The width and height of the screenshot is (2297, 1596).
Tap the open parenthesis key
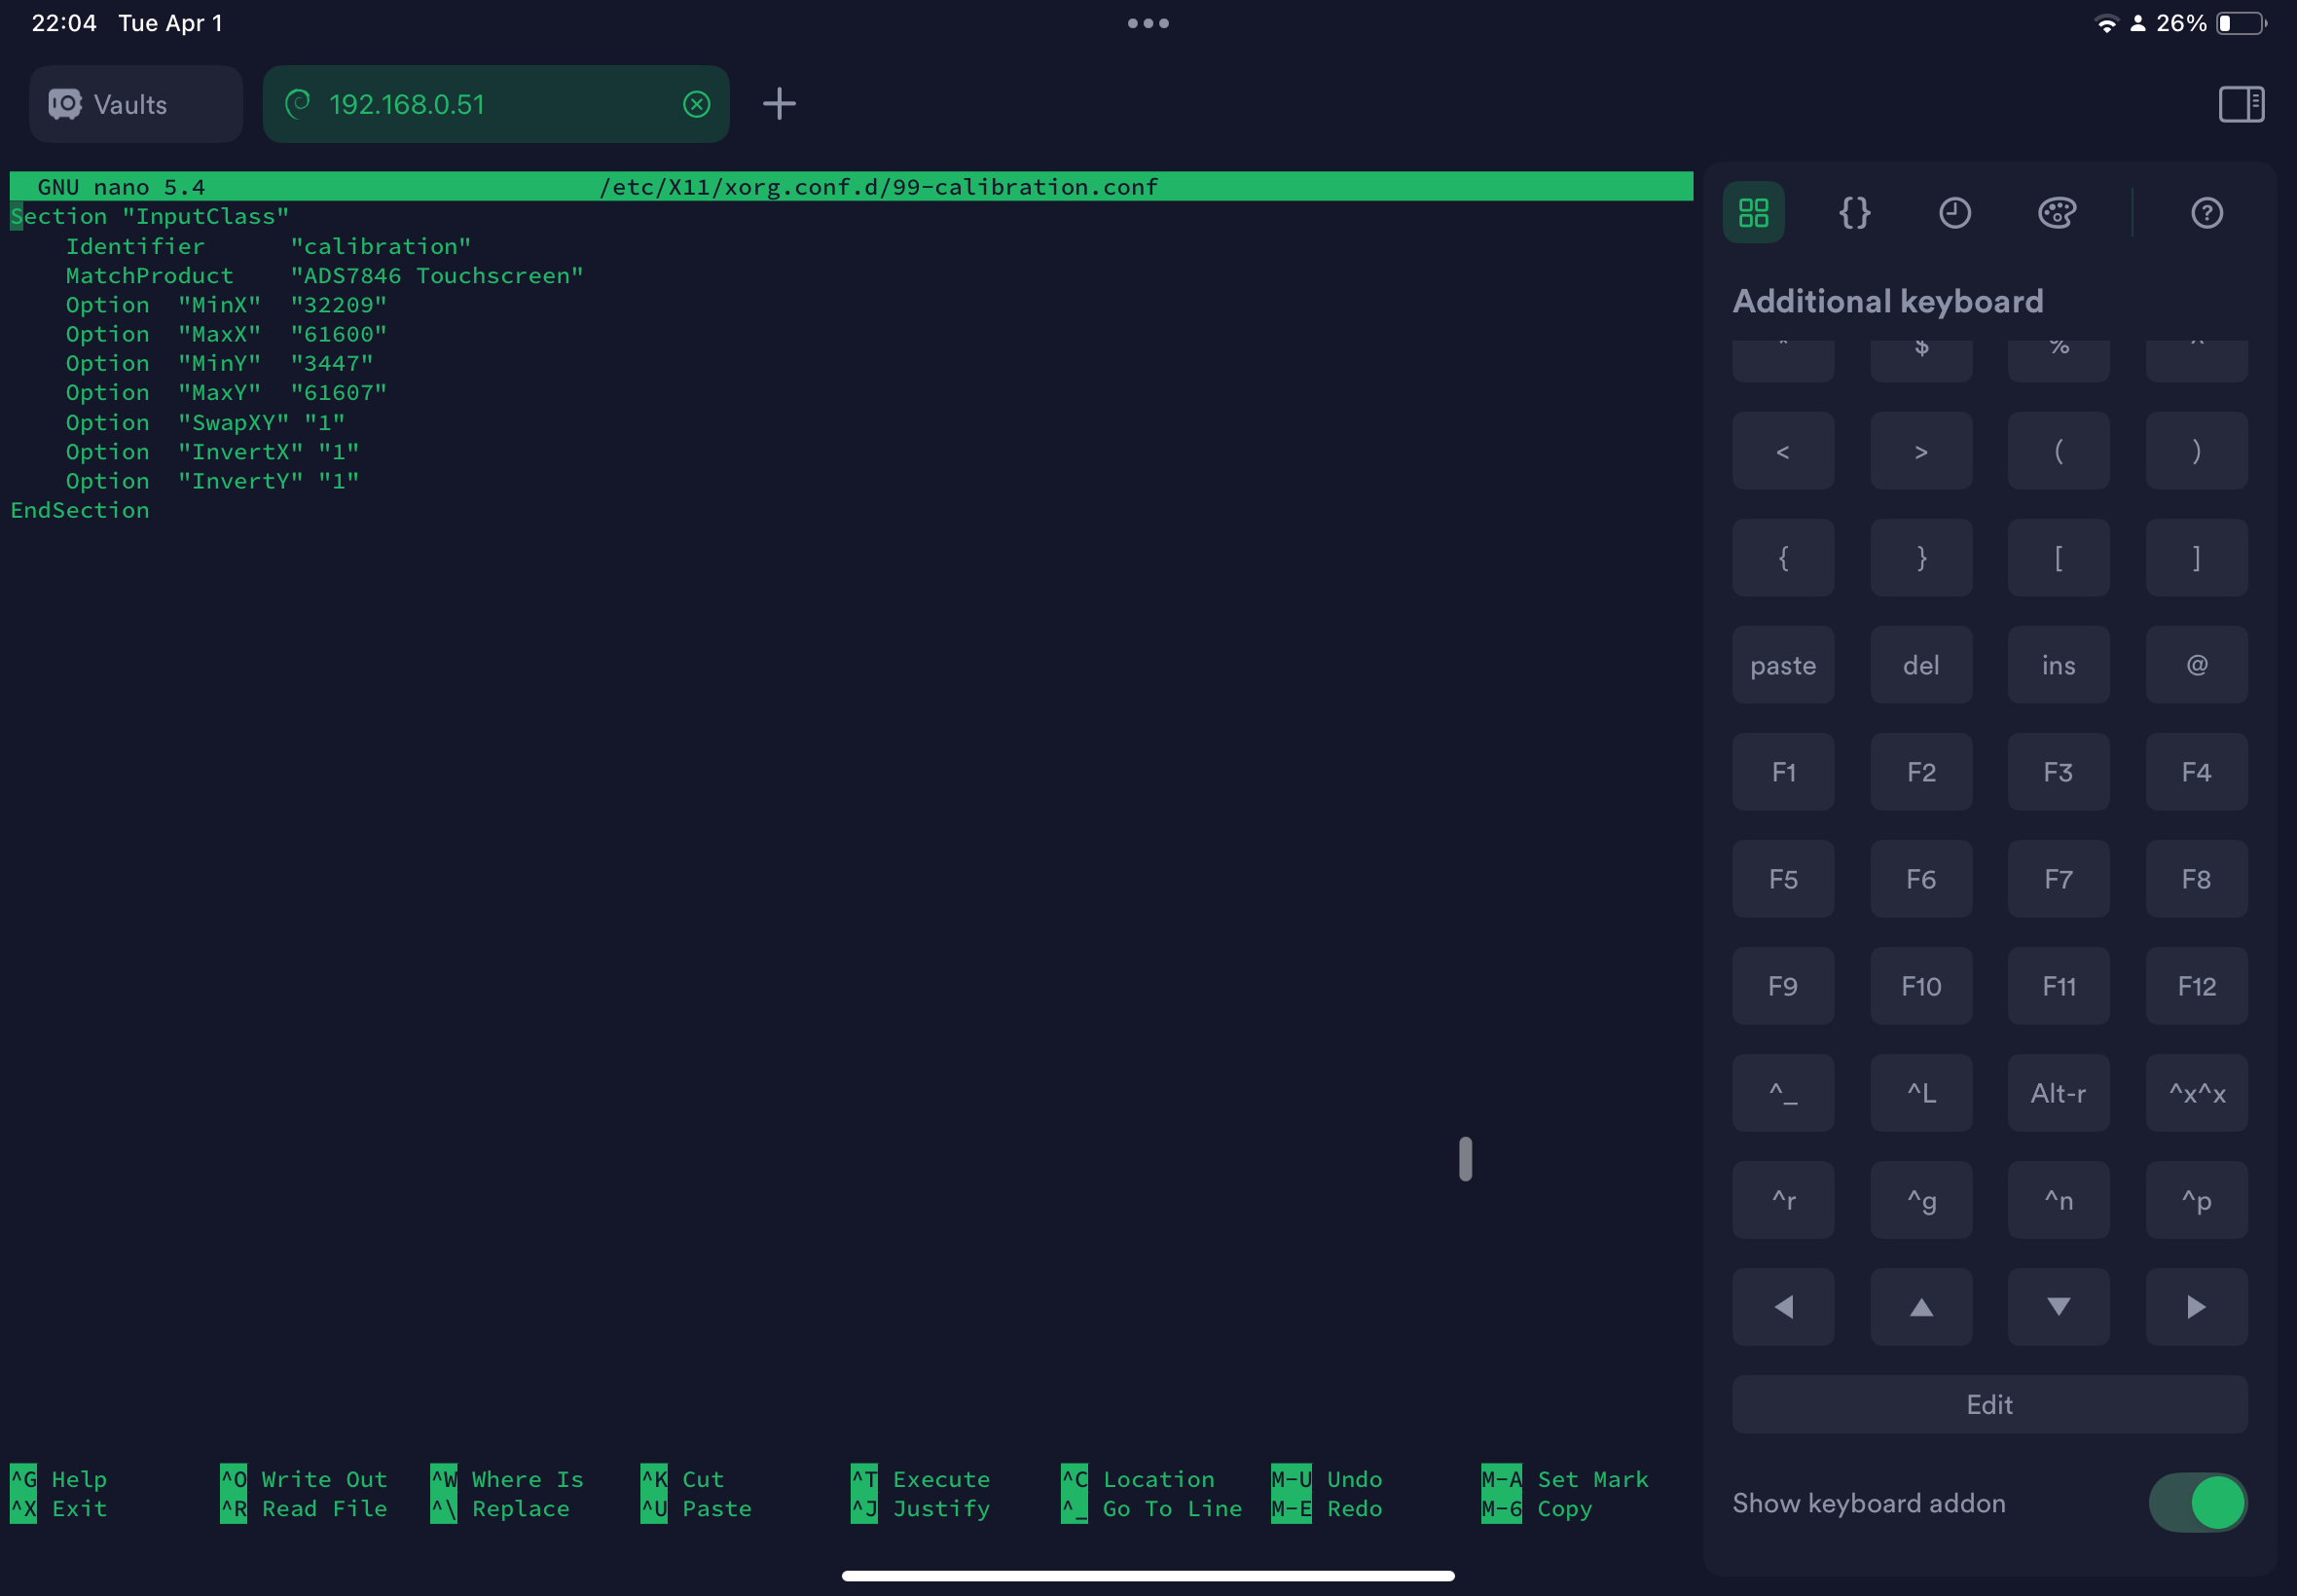coord(2058,451)
